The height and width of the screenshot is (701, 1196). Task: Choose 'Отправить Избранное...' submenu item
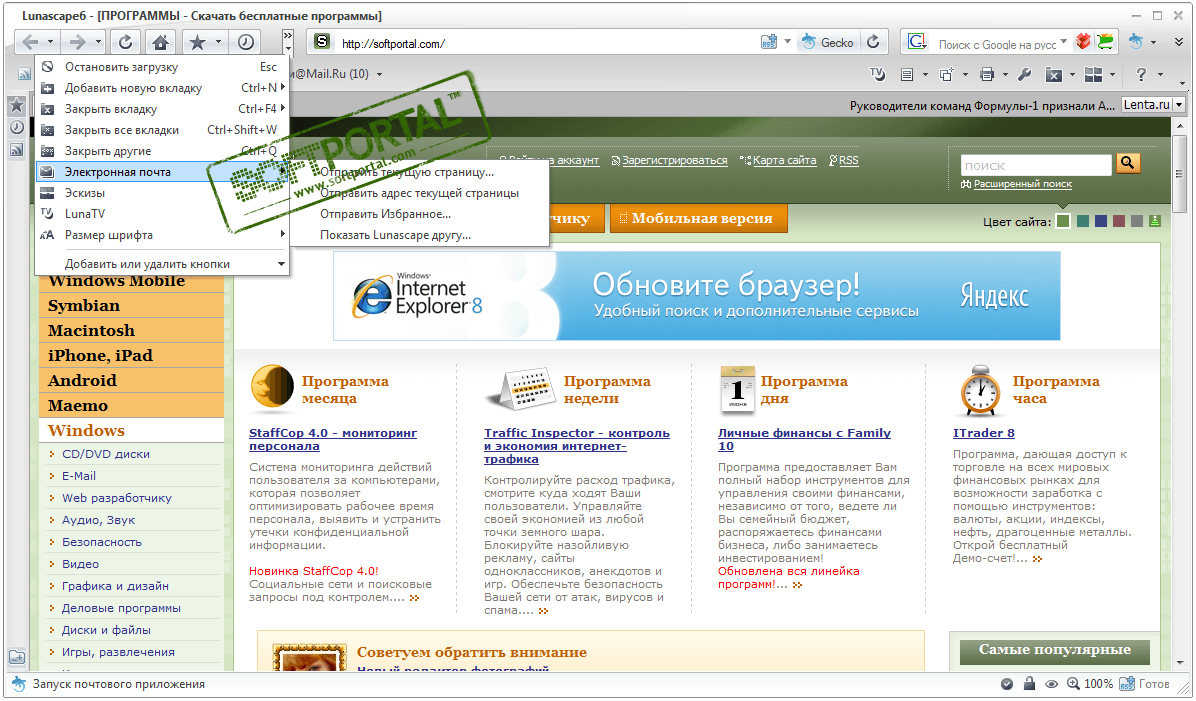click(x=420, y=214)
